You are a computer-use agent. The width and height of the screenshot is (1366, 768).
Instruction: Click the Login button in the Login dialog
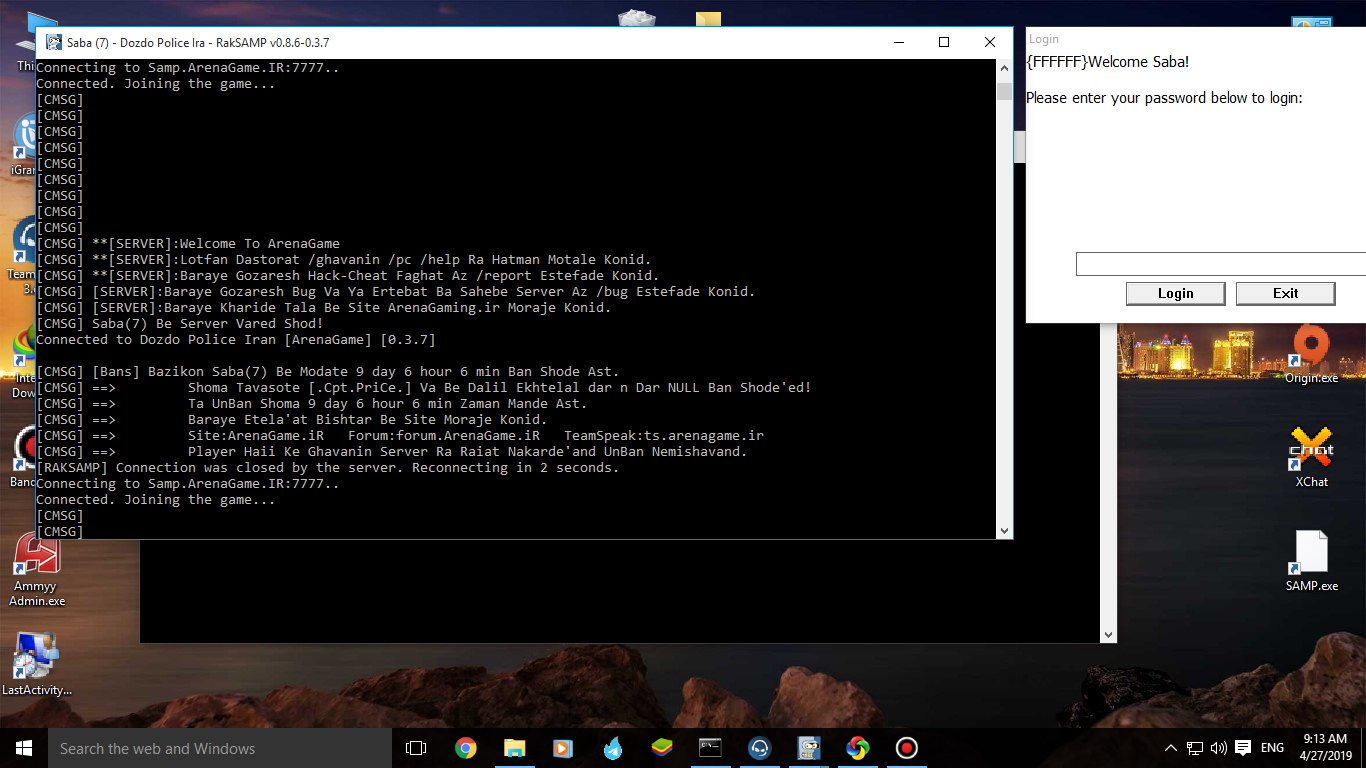[x=1175, y=293]
